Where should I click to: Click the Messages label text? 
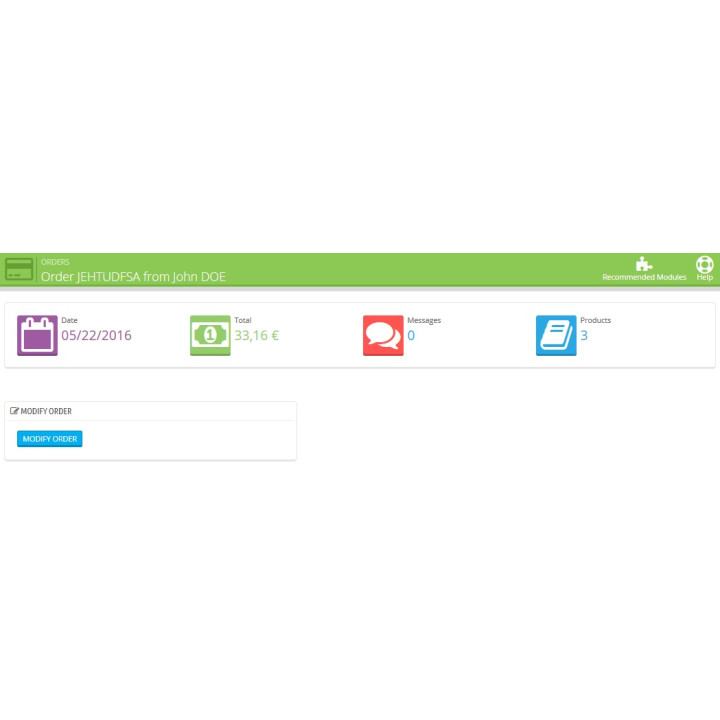(x=424, y=321)
